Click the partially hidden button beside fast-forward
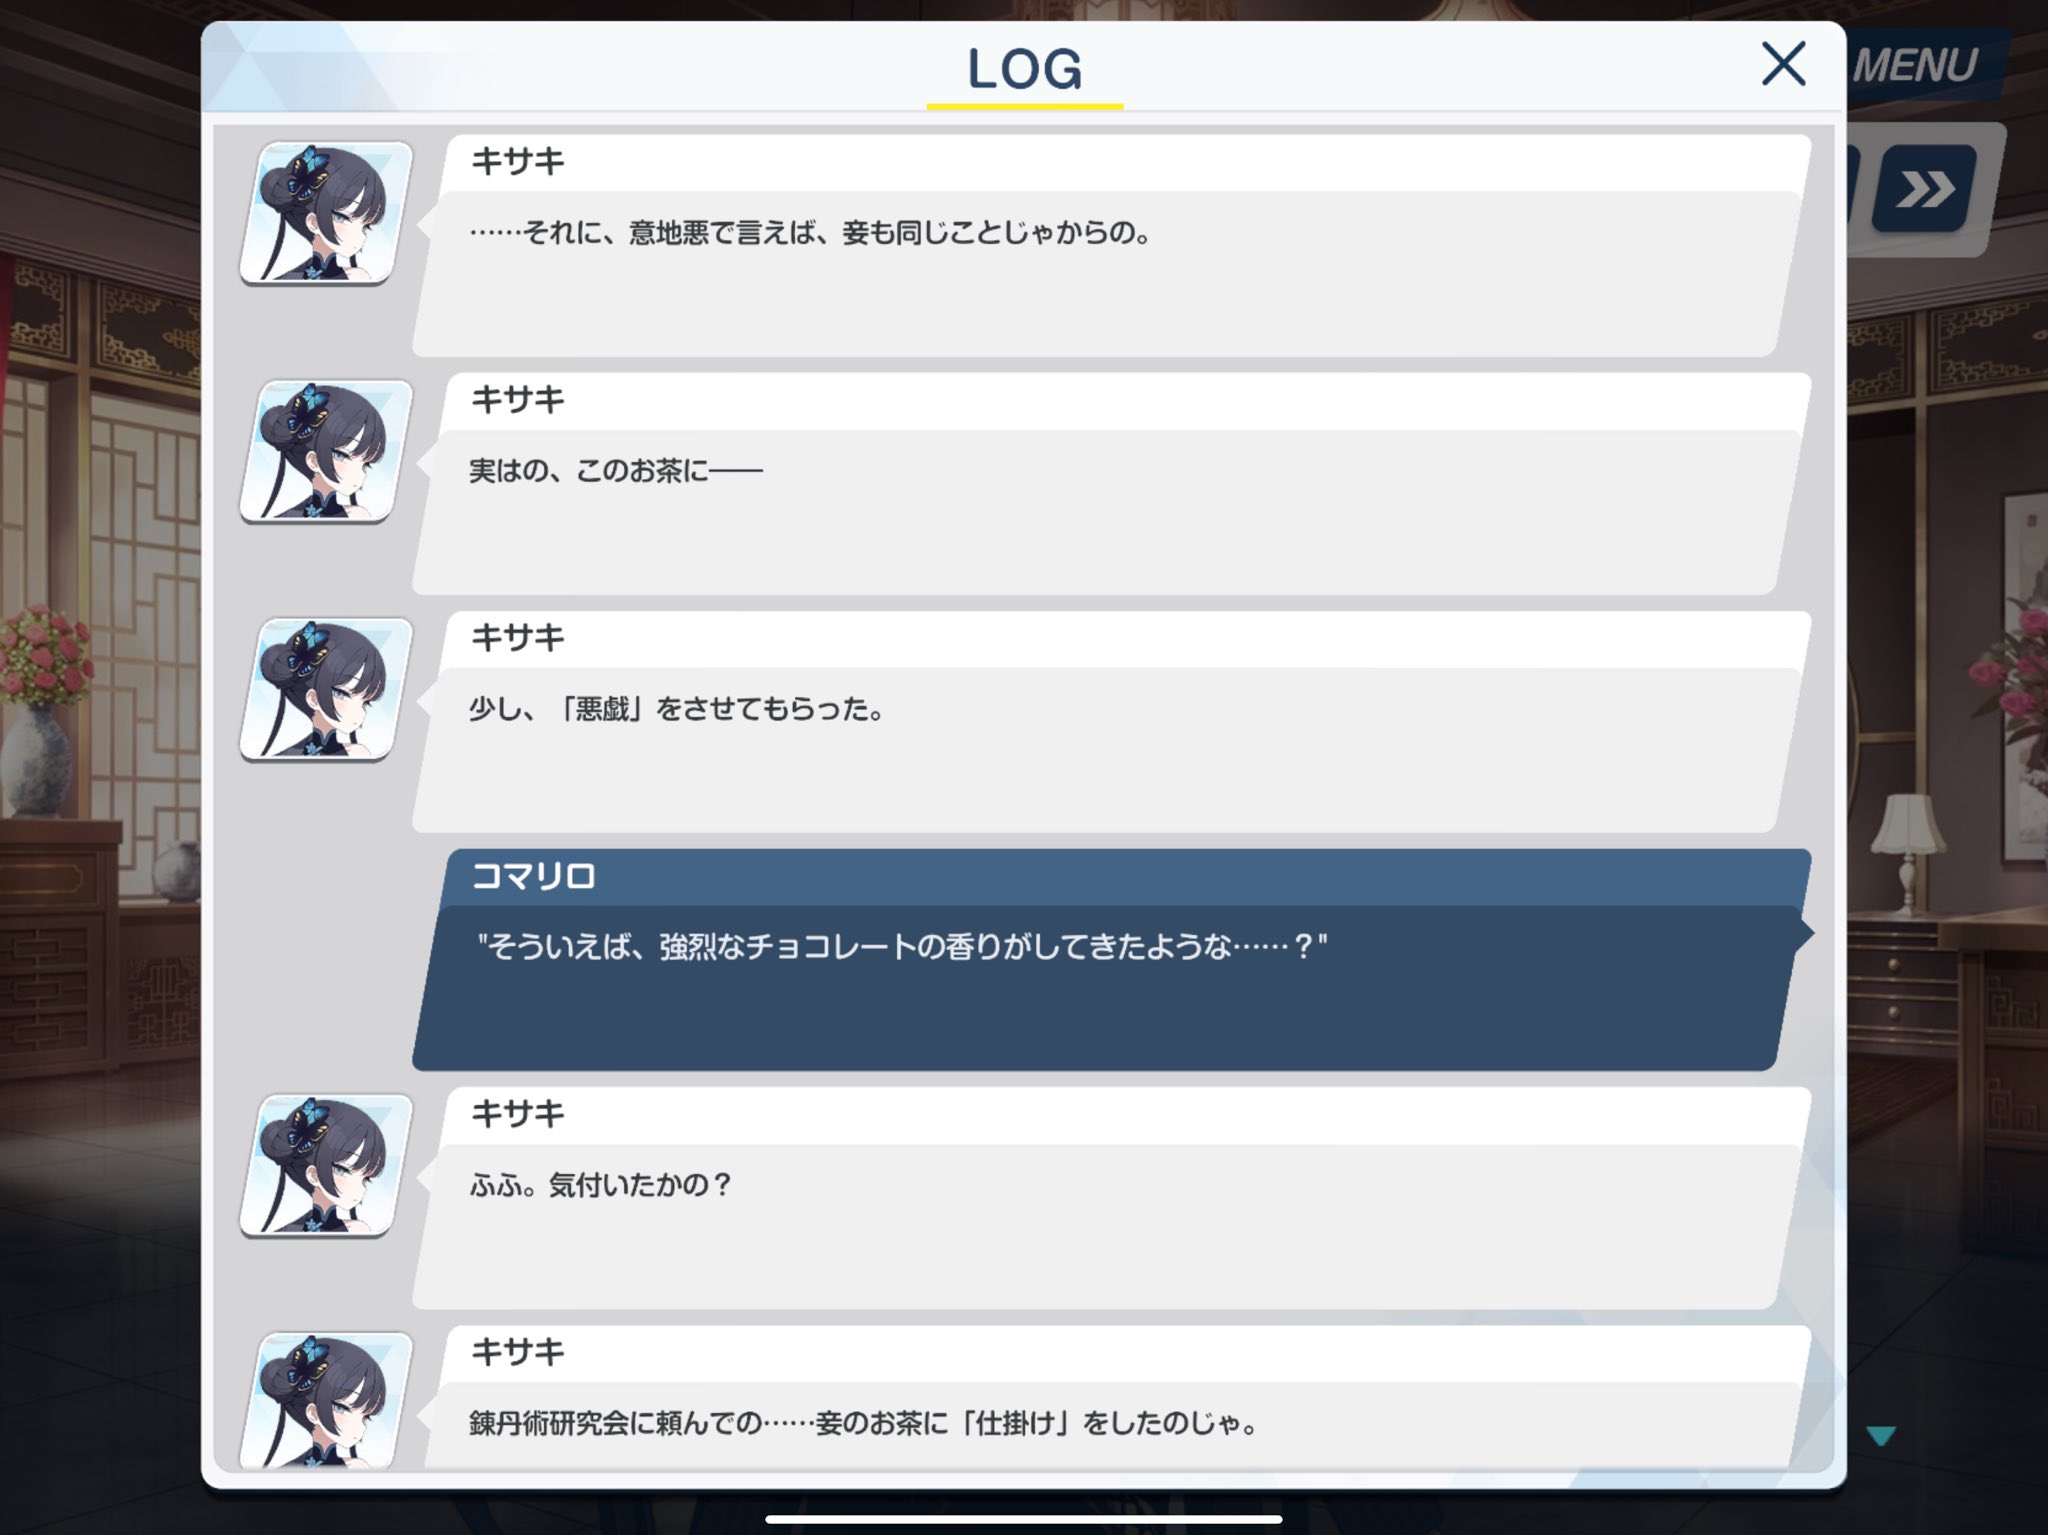Screen dimensions: 2048x1535 click(x=1851, y=188)
